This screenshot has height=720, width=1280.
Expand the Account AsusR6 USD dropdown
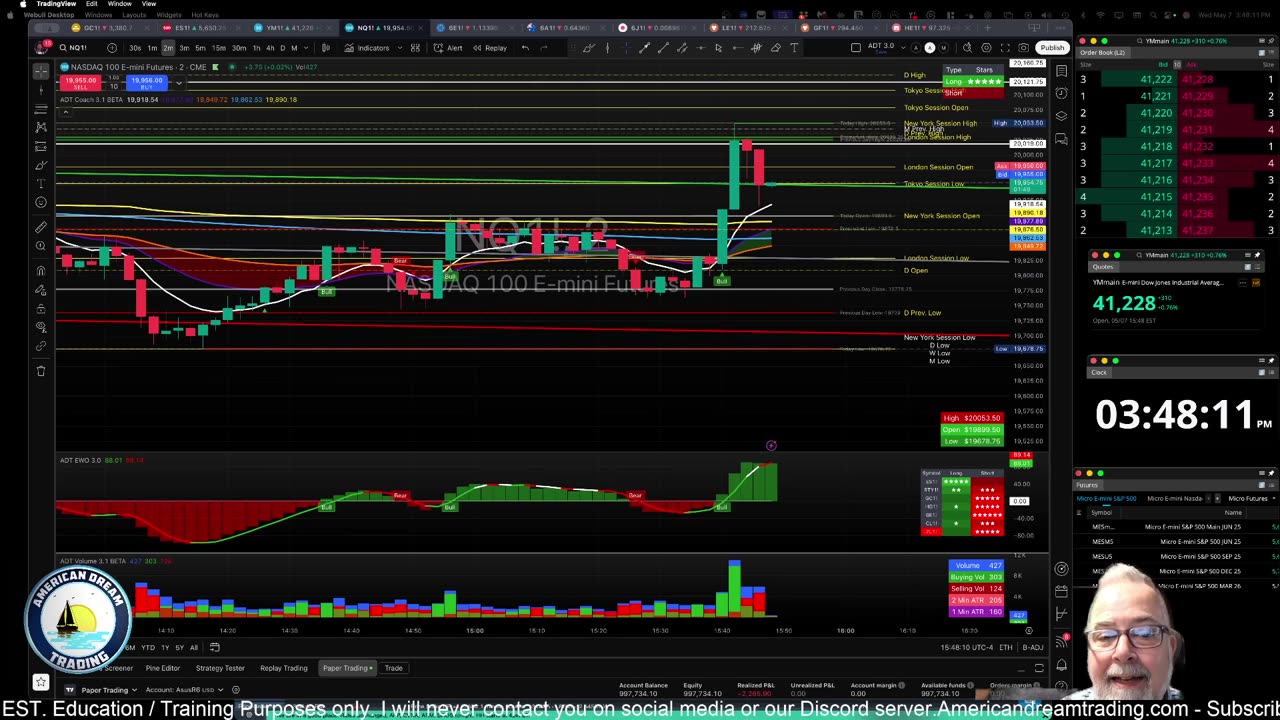click(x=185, y=690)
